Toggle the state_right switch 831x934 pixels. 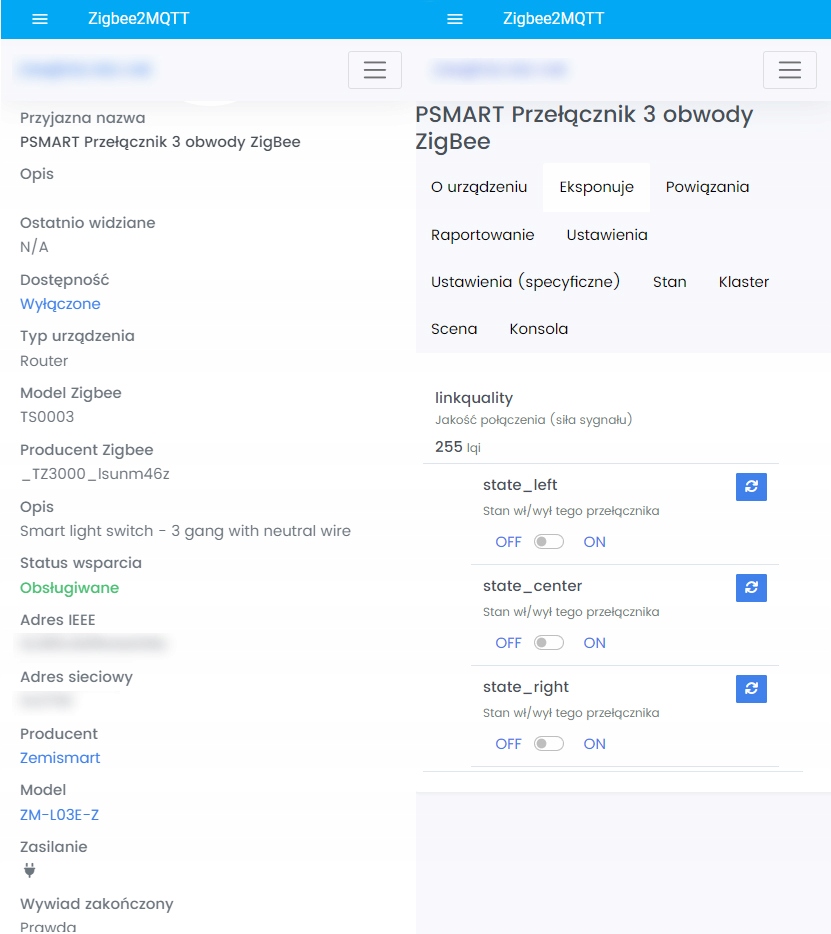[x=549, y=744]
